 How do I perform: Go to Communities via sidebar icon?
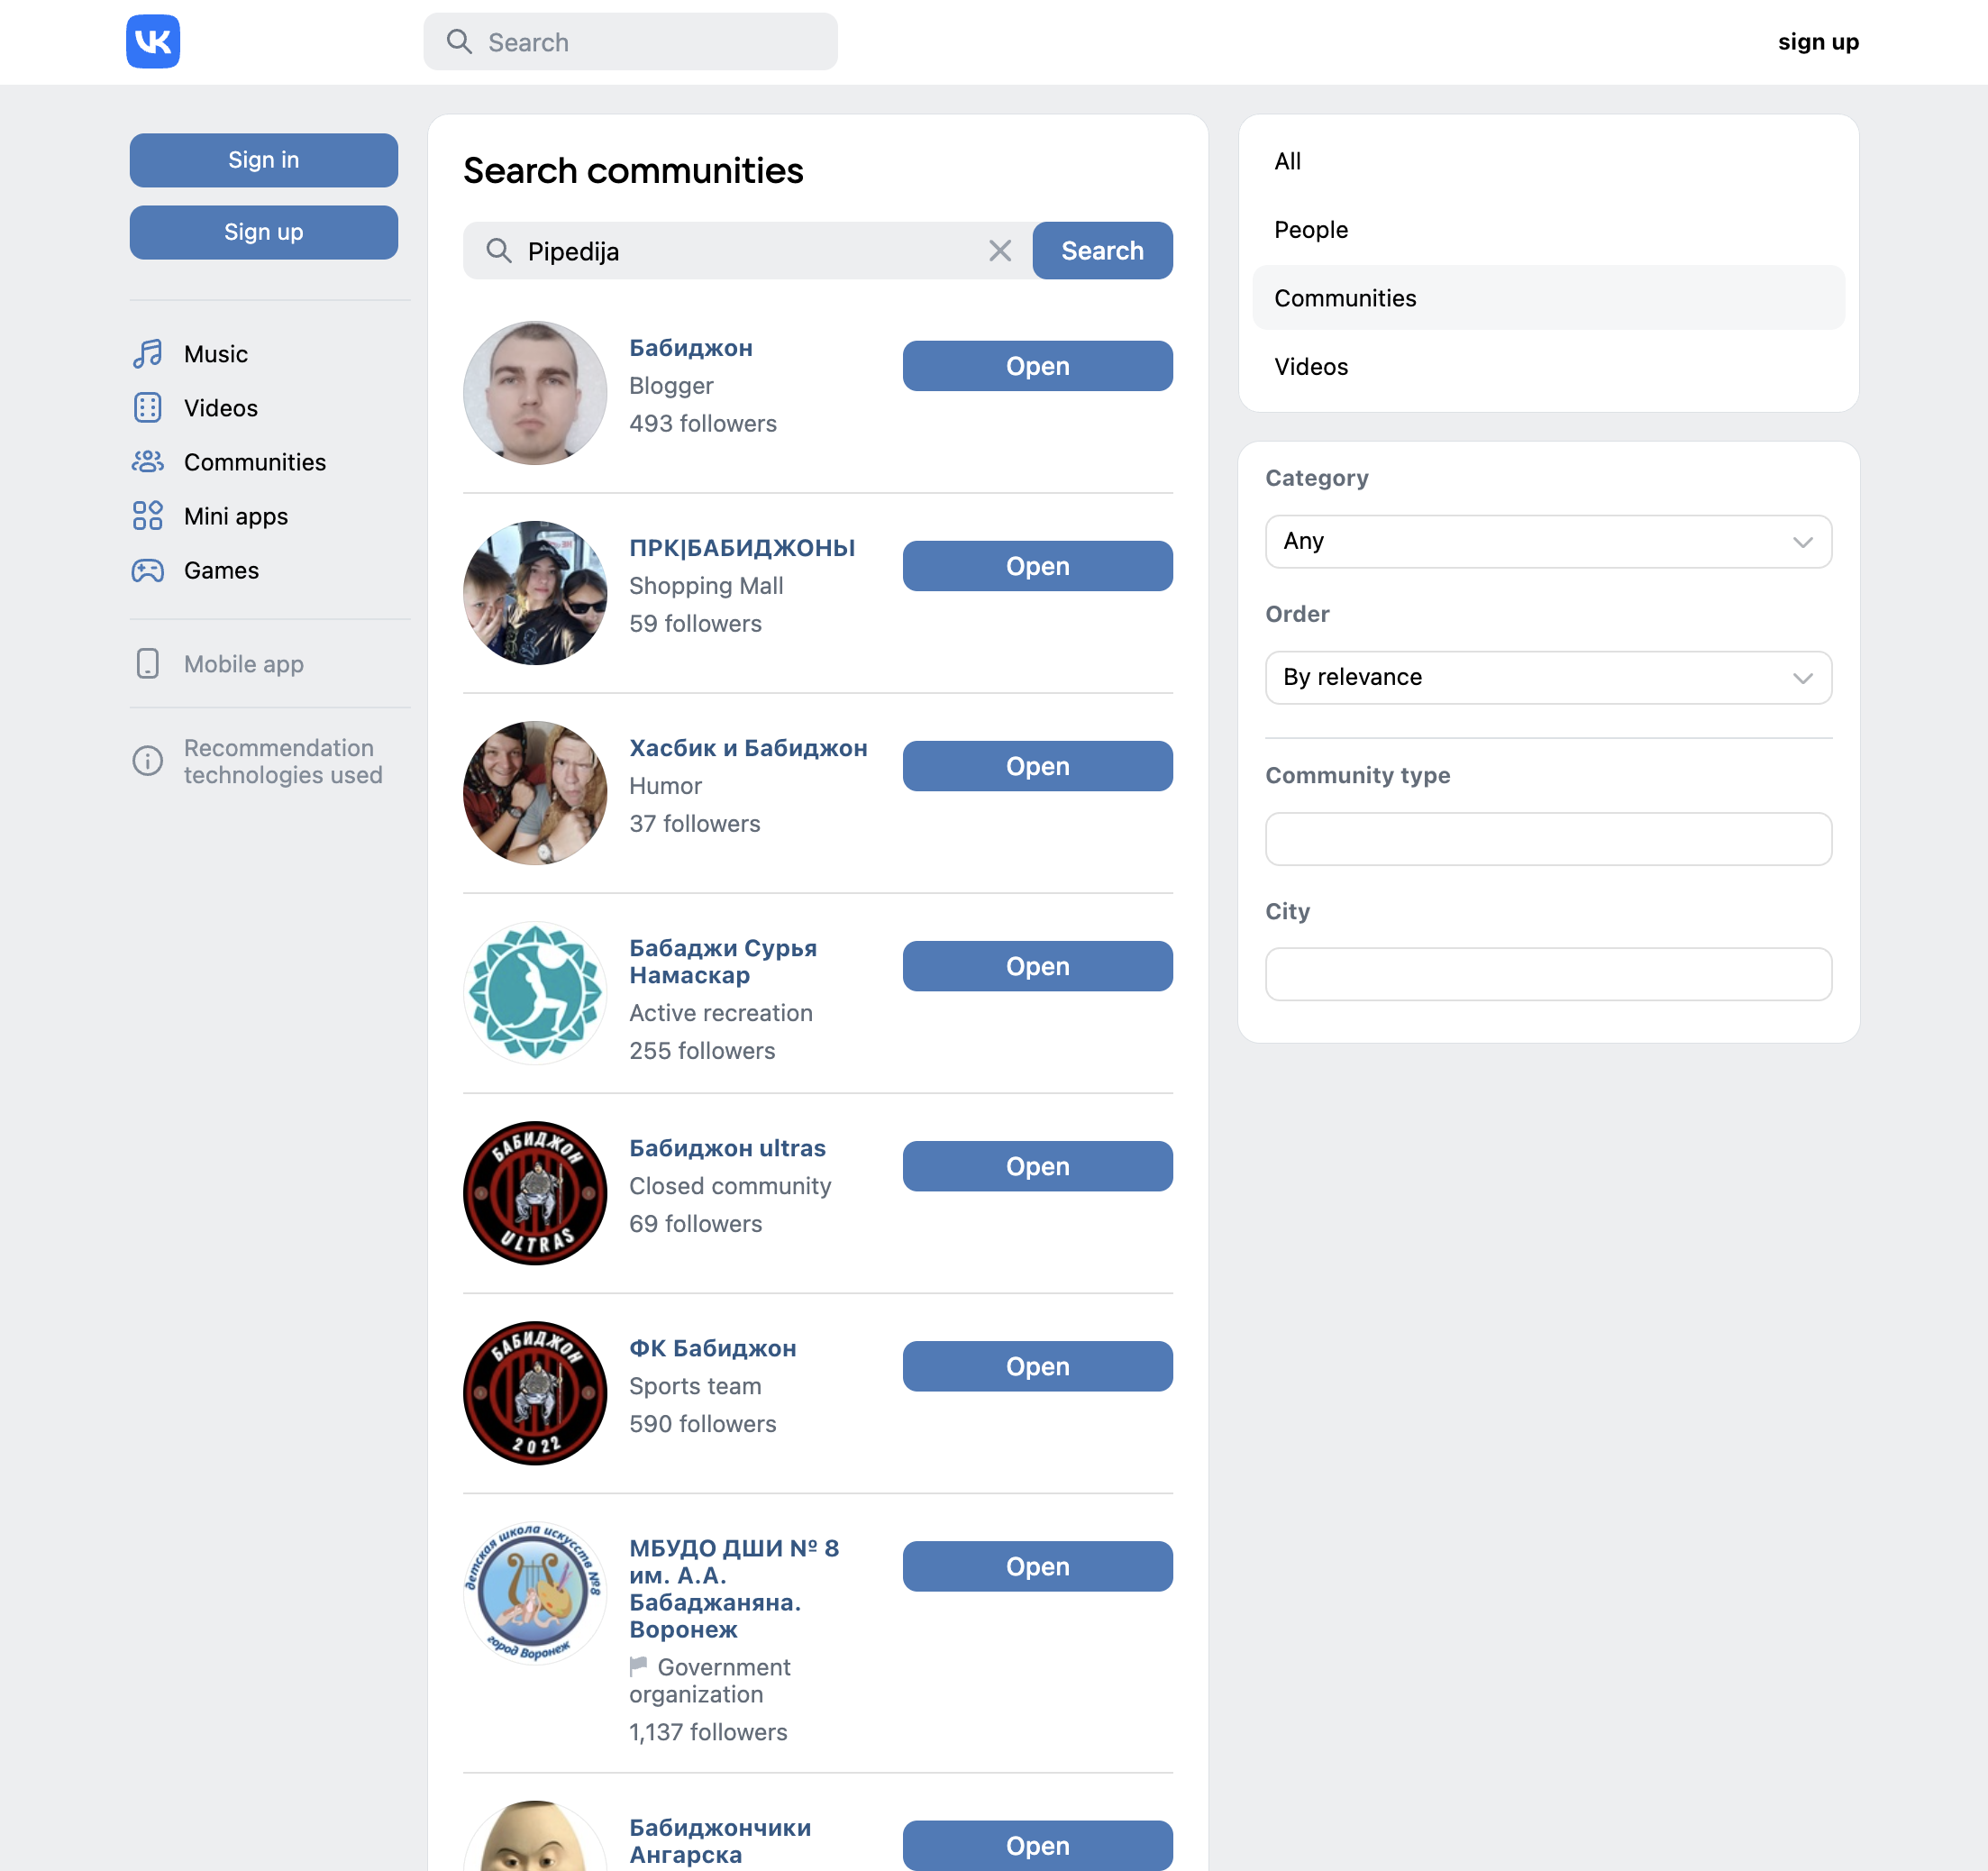[x=148, y=462]
